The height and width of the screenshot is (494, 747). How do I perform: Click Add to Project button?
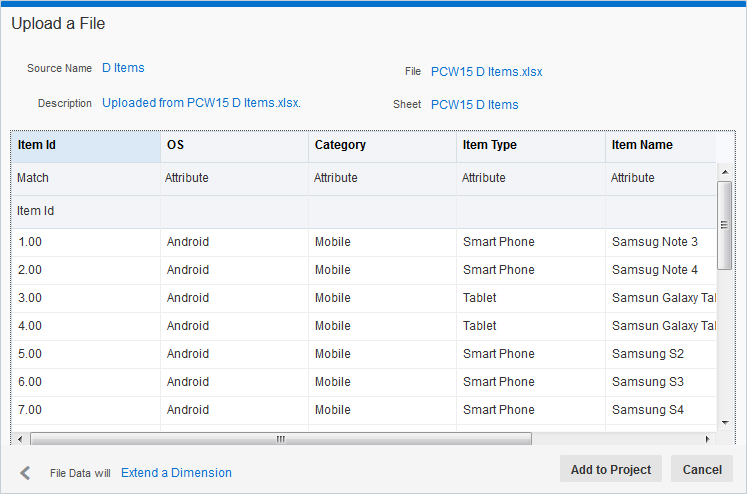pos(611,469)
